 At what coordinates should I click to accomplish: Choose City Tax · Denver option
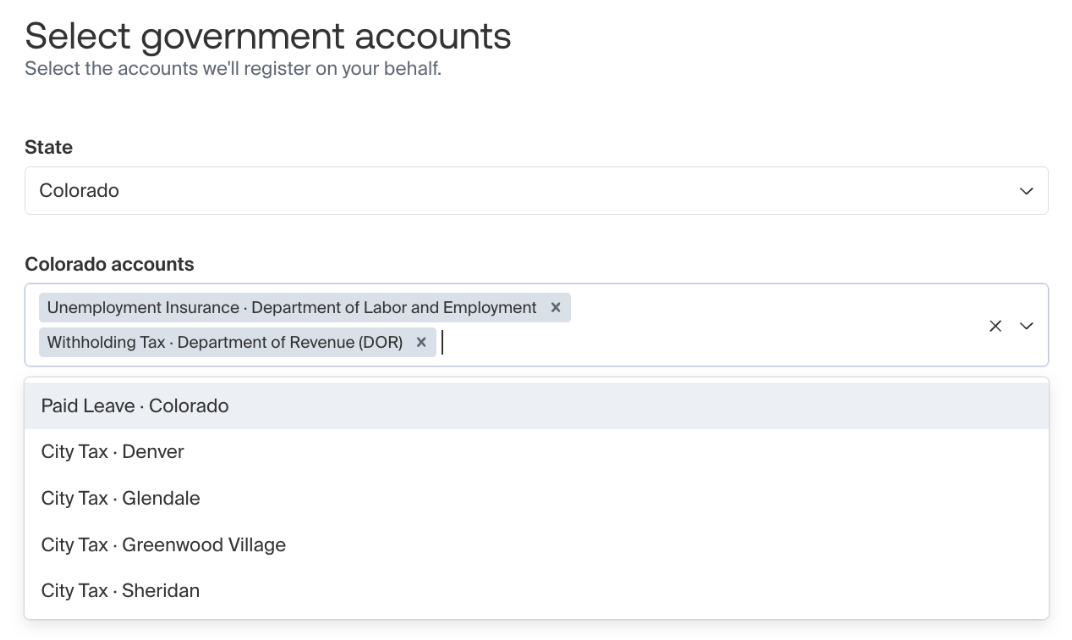tap(113, 452)
